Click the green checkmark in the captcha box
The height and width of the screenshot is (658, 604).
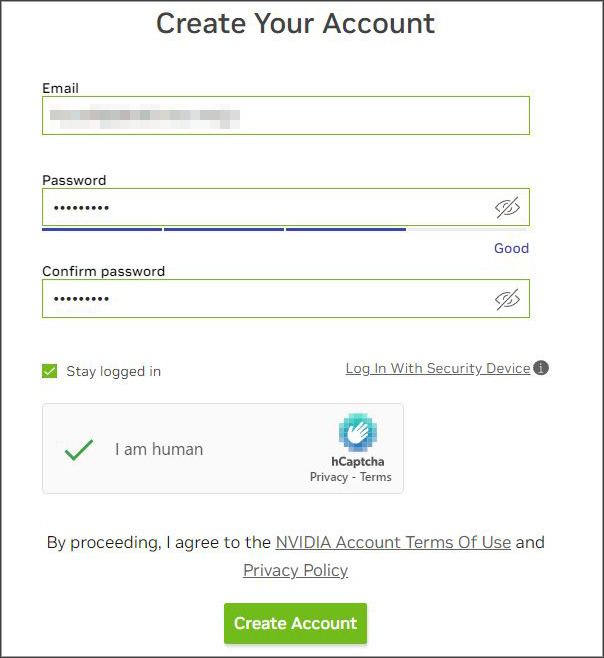[78, 449]
